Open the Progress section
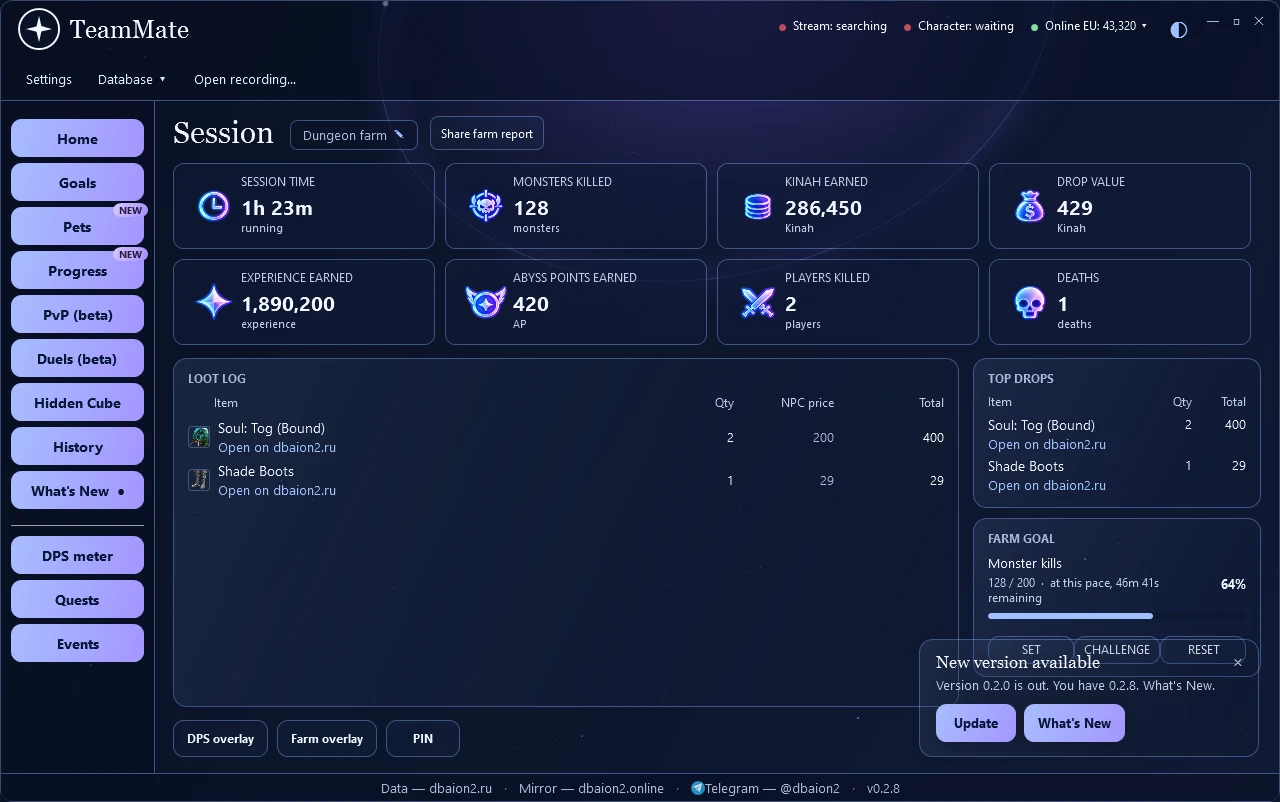Image resolution: width=1280 pixels, height=802 pixels. (77, 271)
